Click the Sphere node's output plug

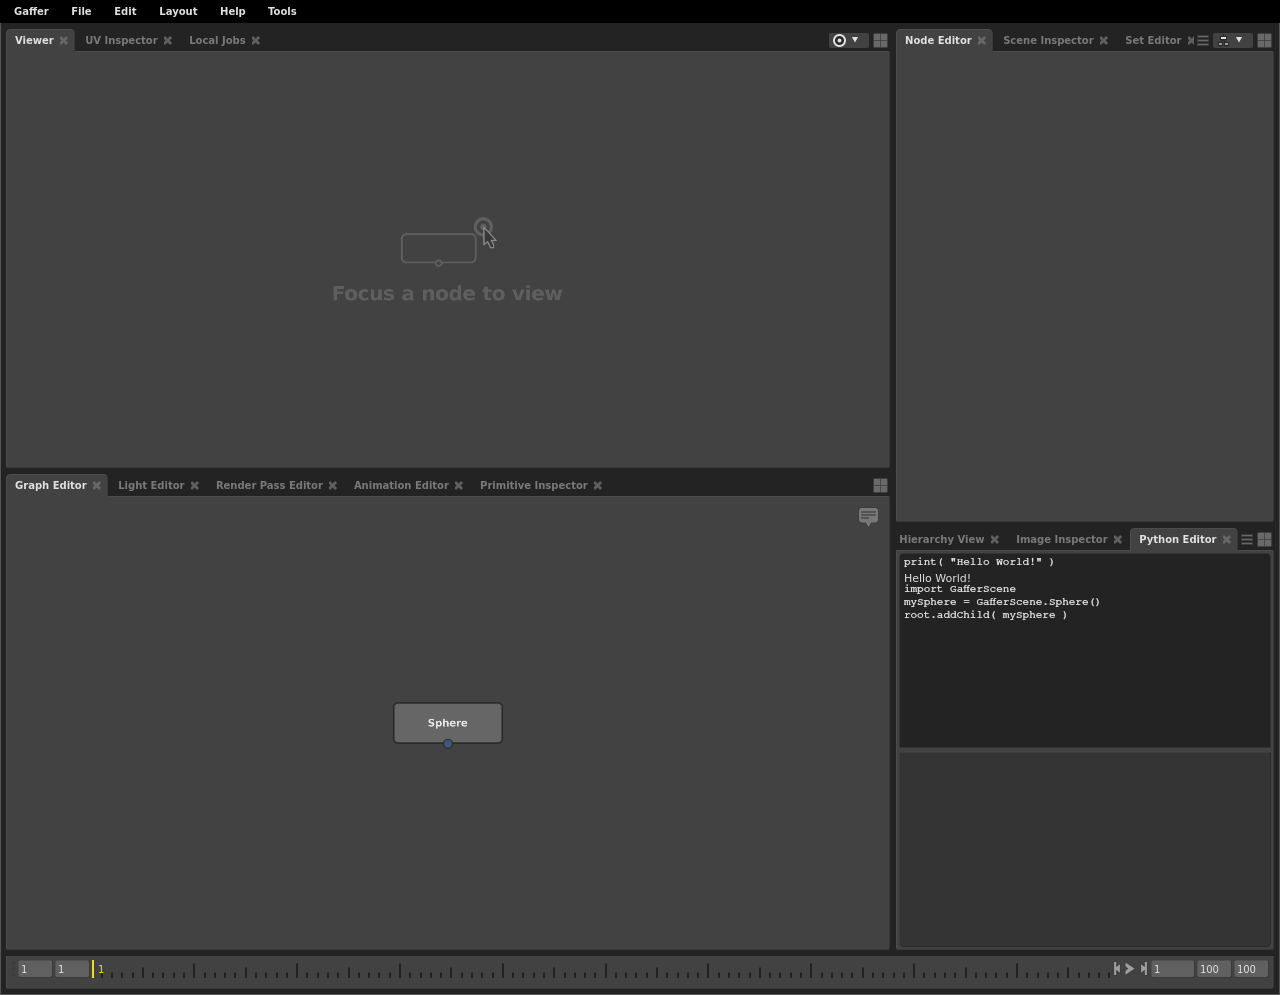coord(448,743)
